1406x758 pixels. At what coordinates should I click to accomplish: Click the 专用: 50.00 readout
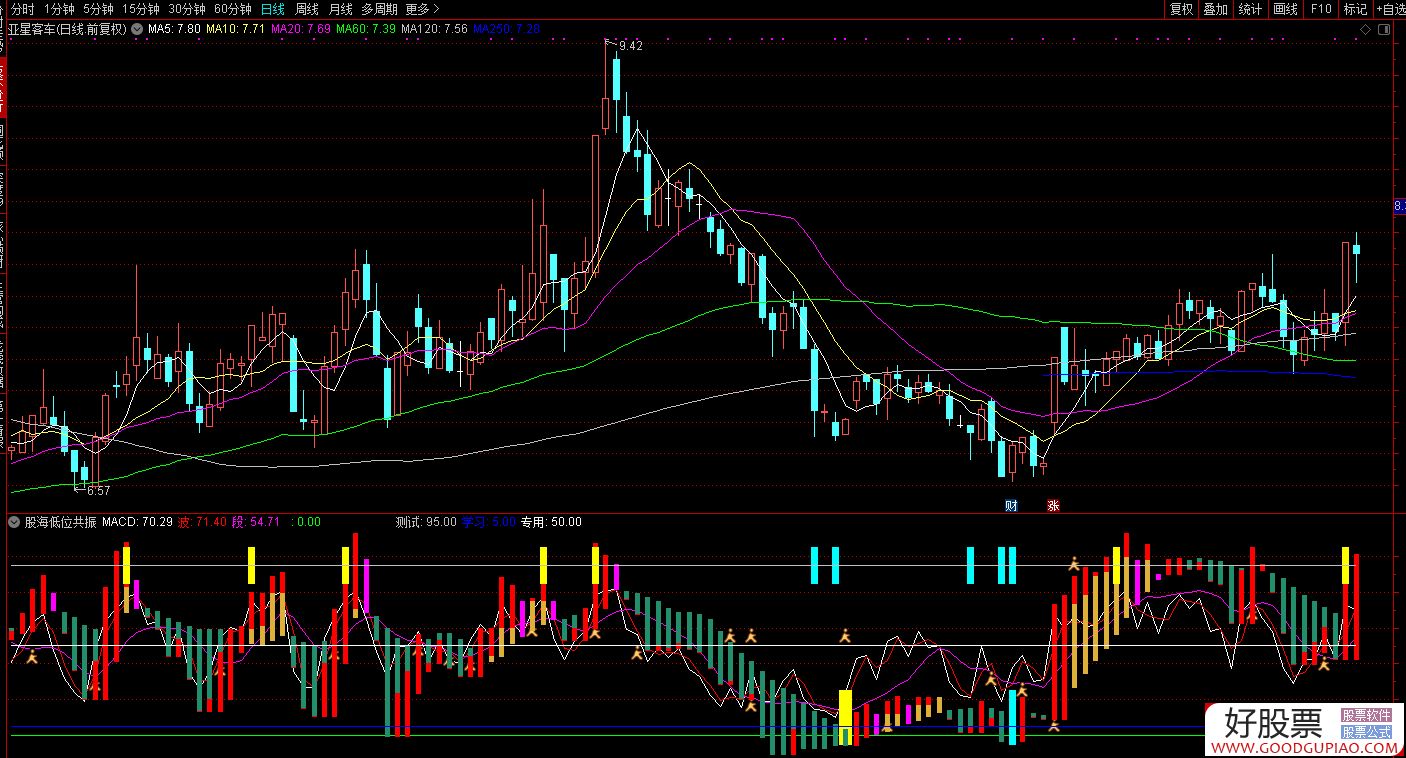pos(551,522)
